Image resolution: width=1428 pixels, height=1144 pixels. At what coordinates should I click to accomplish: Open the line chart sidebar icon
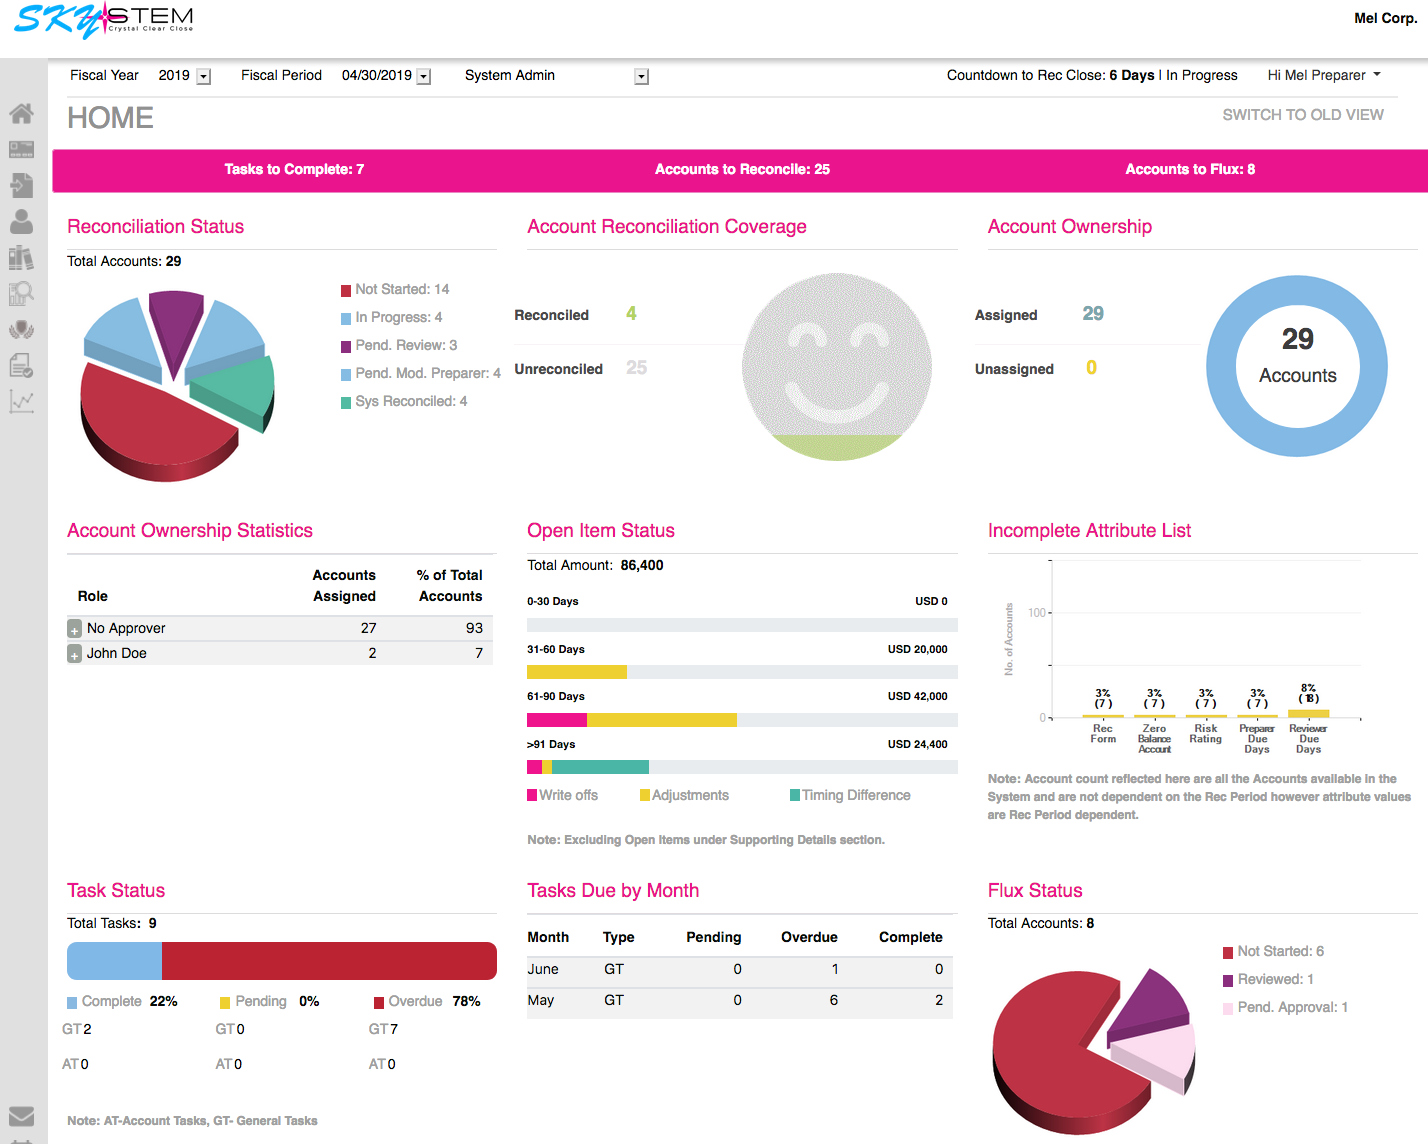coord(21,402)
